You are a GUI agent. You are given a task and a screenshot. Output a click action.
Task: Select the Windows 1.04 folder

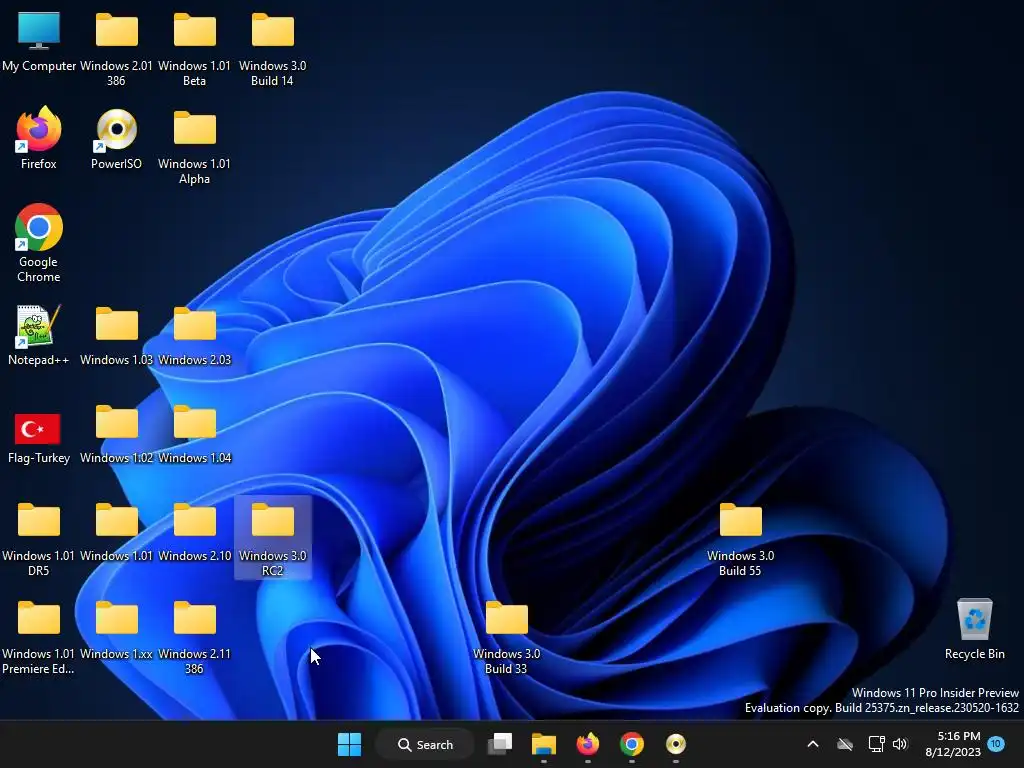[x=195, y=434]
